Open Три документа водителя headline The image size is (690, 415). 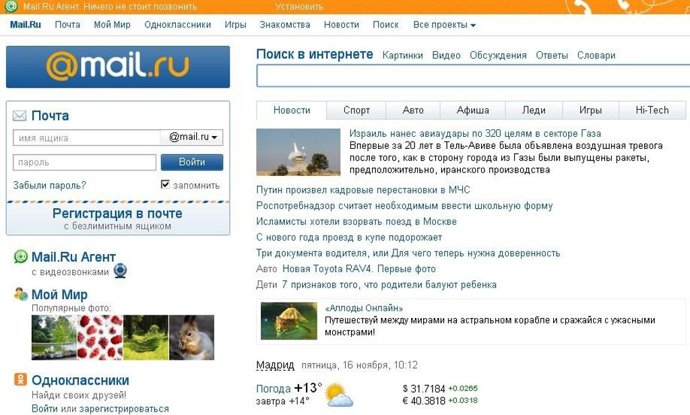(x=408, y=253)
